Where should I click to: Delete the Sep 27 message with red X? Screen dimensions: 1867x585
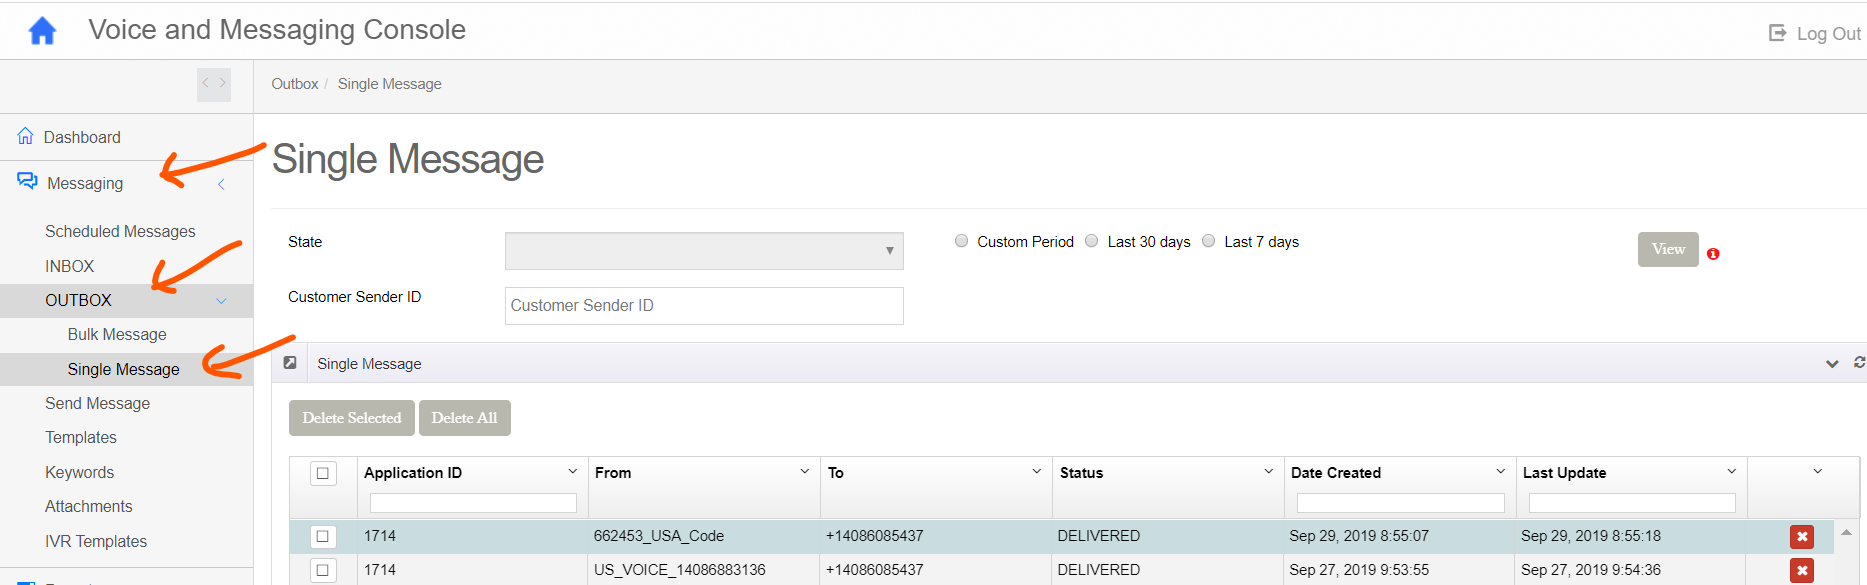tap(1801, 570)
